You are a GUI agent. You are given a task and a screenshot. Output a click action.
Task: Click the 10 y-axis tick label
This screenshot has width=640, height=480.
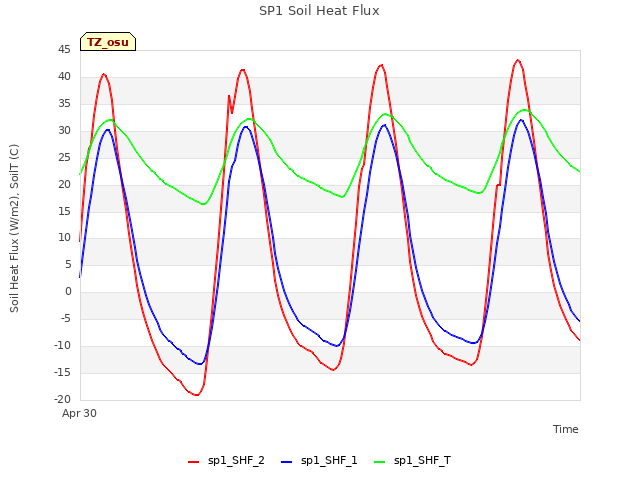tap(64, 238)
